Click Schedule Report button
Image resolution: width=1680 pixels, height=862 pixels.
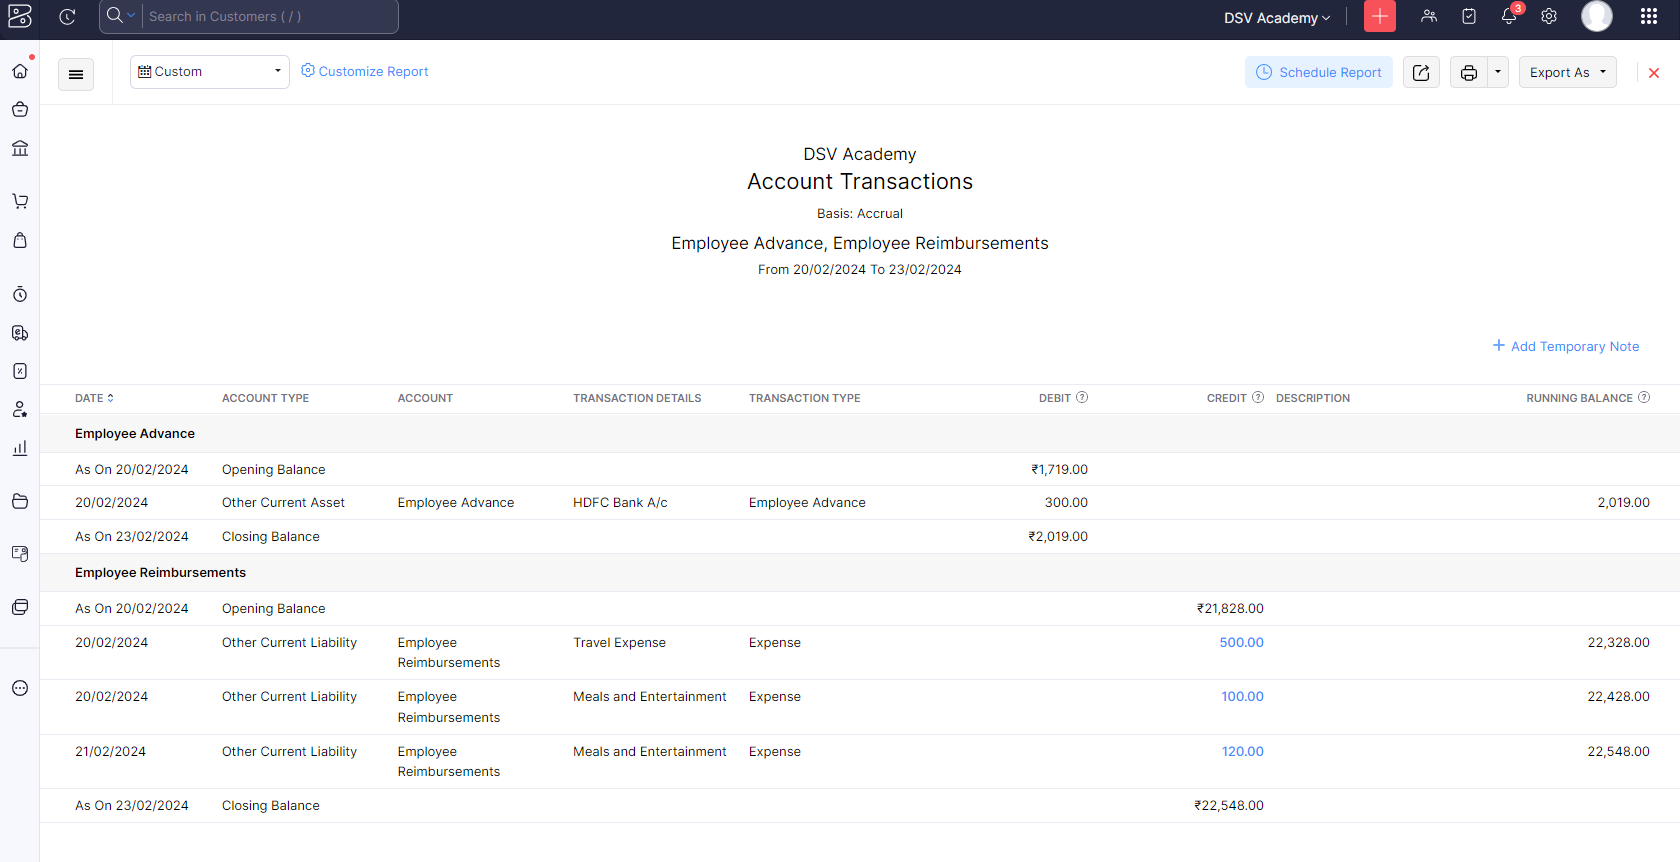click(1318, 72)
